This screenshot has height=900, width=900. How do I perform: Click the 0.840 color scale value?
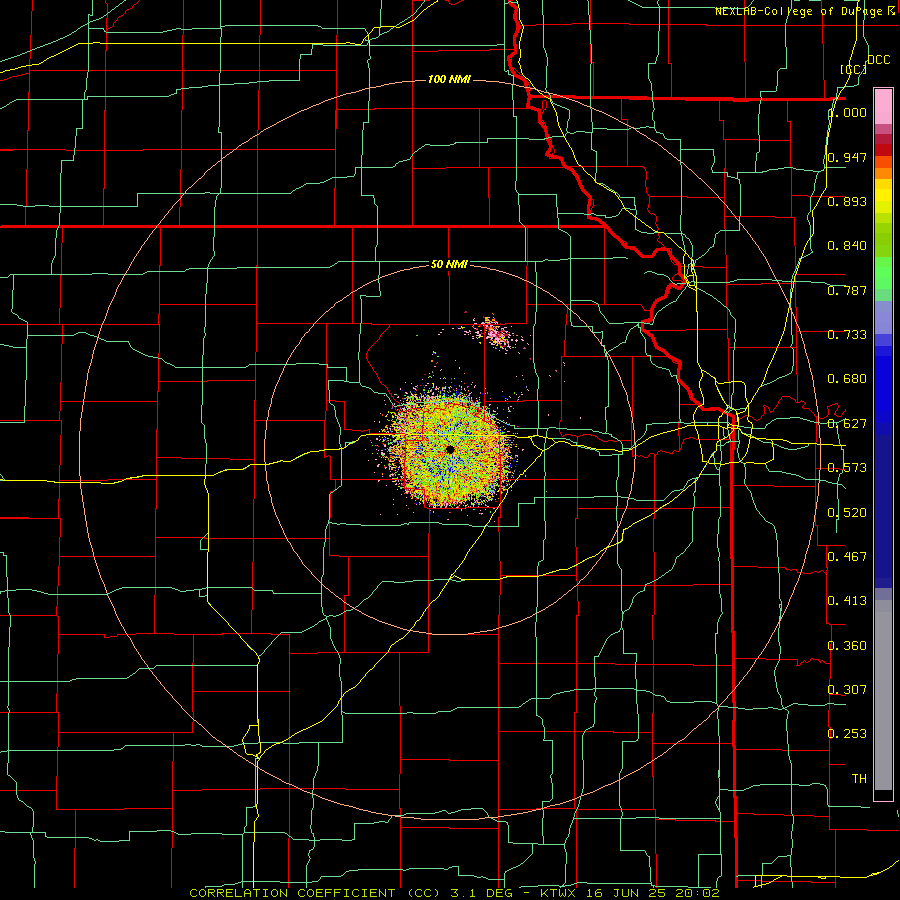[x=847, y=246]
